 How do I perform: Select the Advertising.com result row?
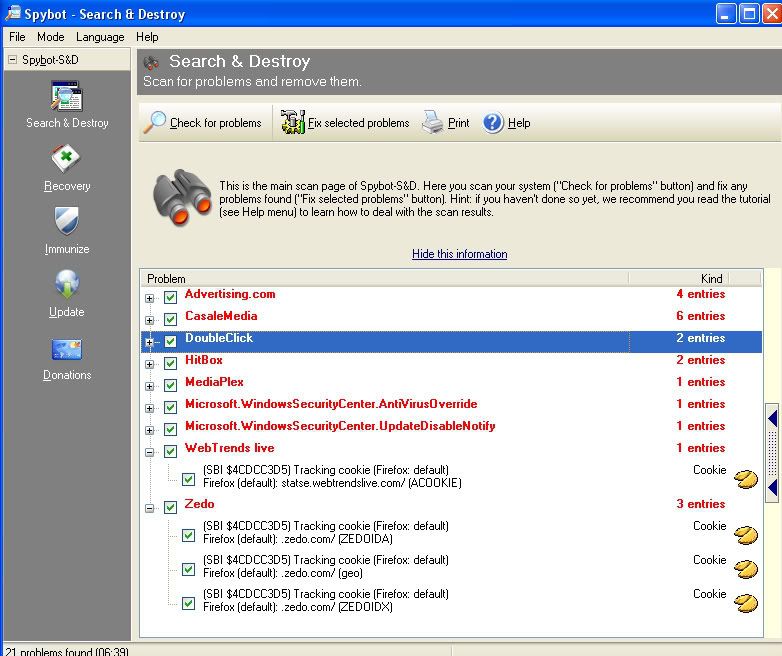tap(451, 298)
